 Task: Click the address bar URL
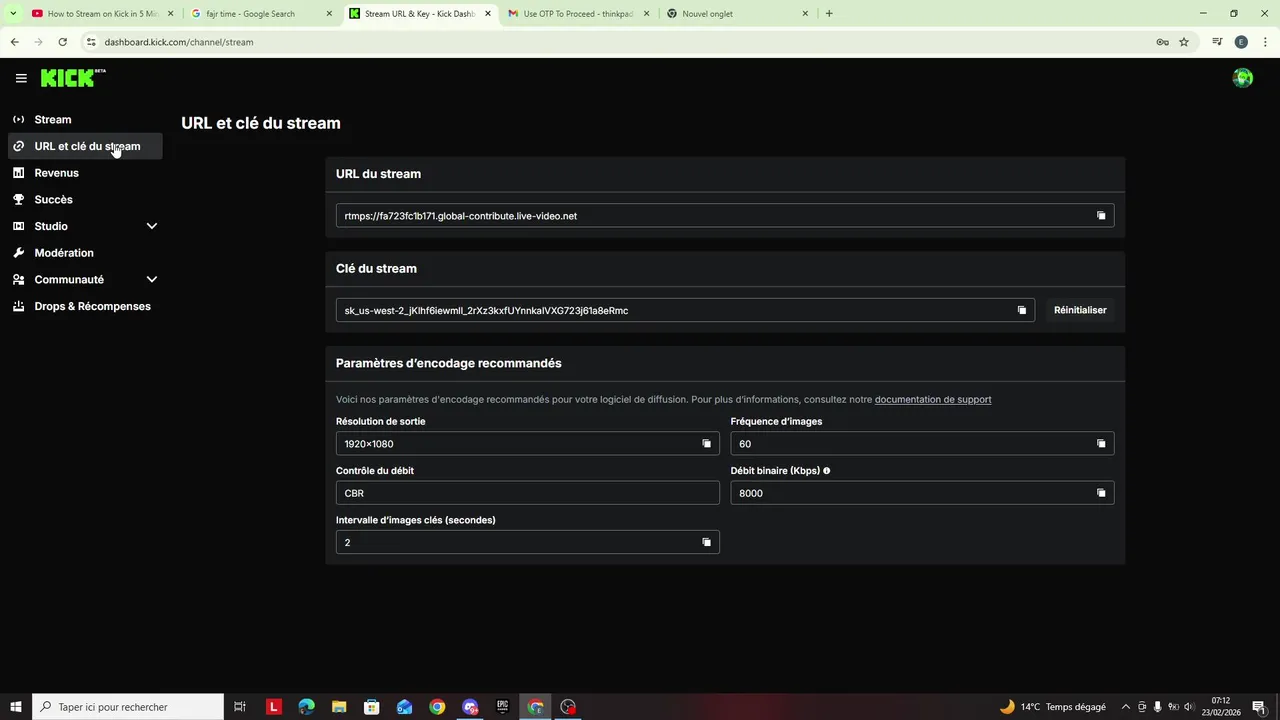pos(179,42)
